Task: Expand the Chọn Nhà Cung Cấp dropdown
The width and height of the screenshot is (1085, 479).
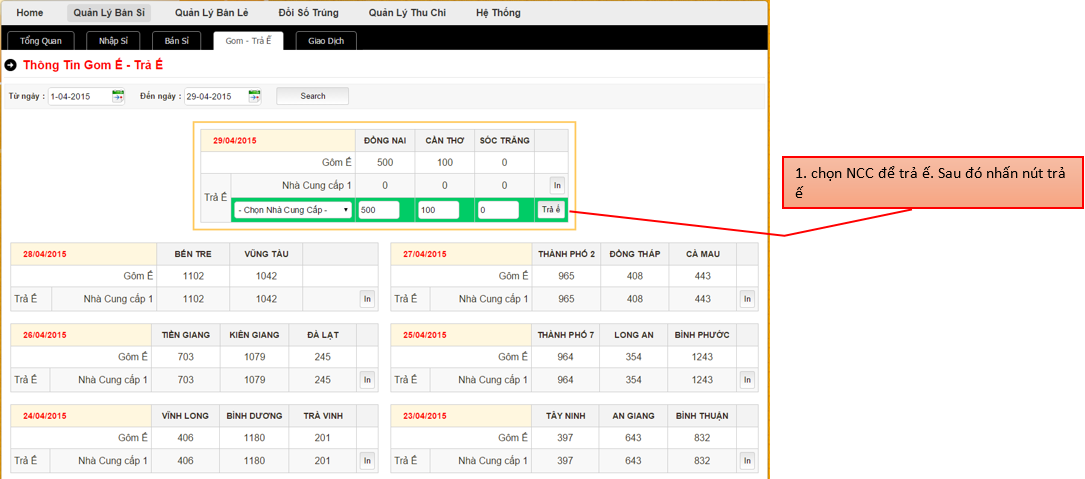Action: coord(293,210)
